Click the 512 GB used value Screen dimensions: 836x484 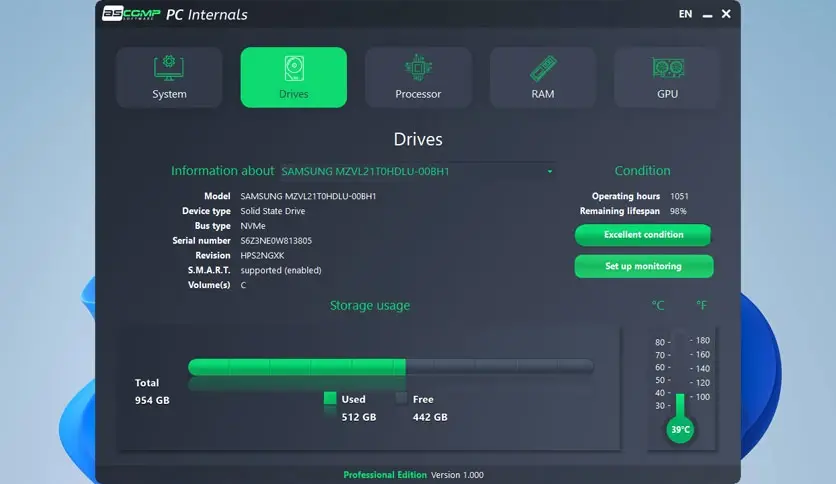click(359, 417)
